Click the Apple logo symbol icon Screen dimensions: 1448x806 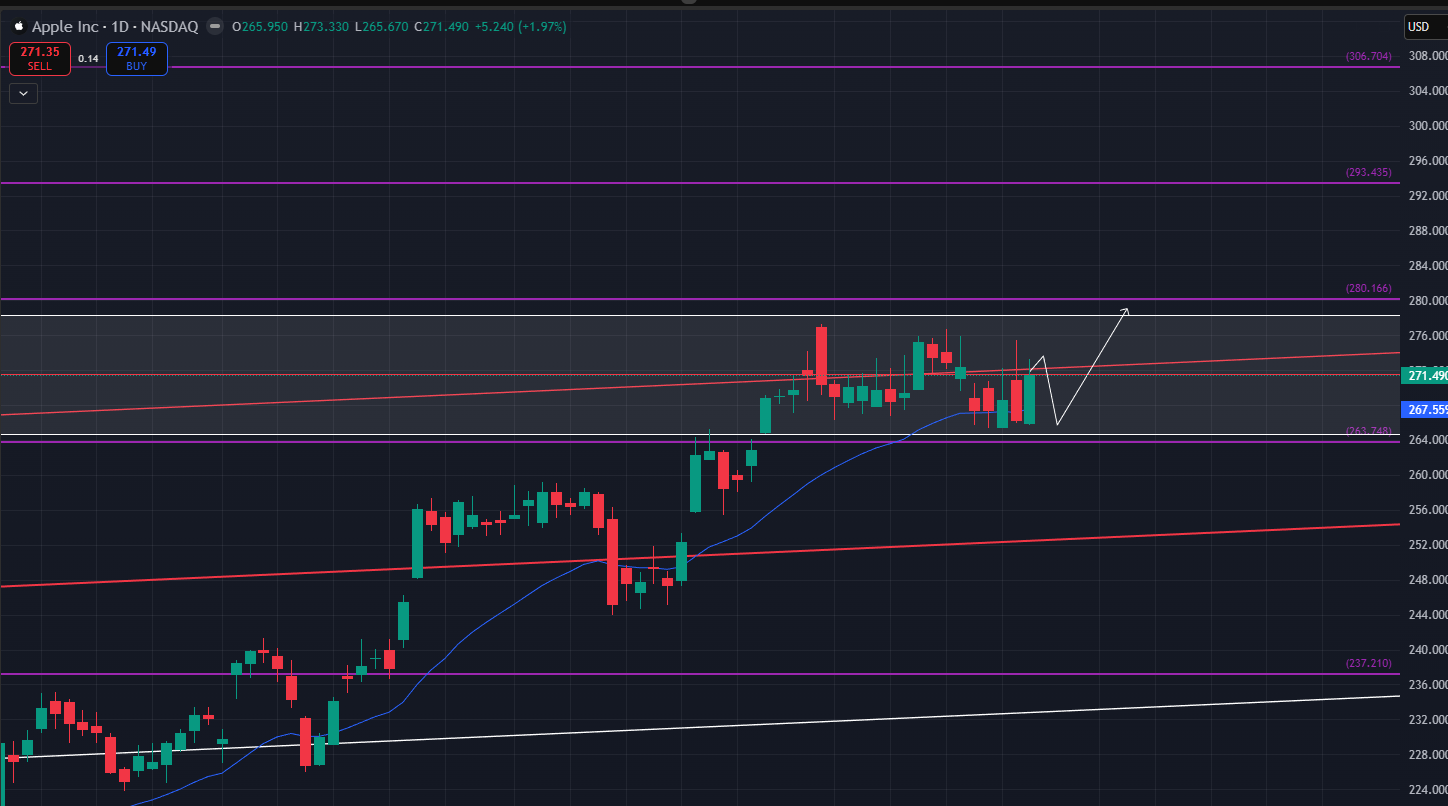coord(18,27)
